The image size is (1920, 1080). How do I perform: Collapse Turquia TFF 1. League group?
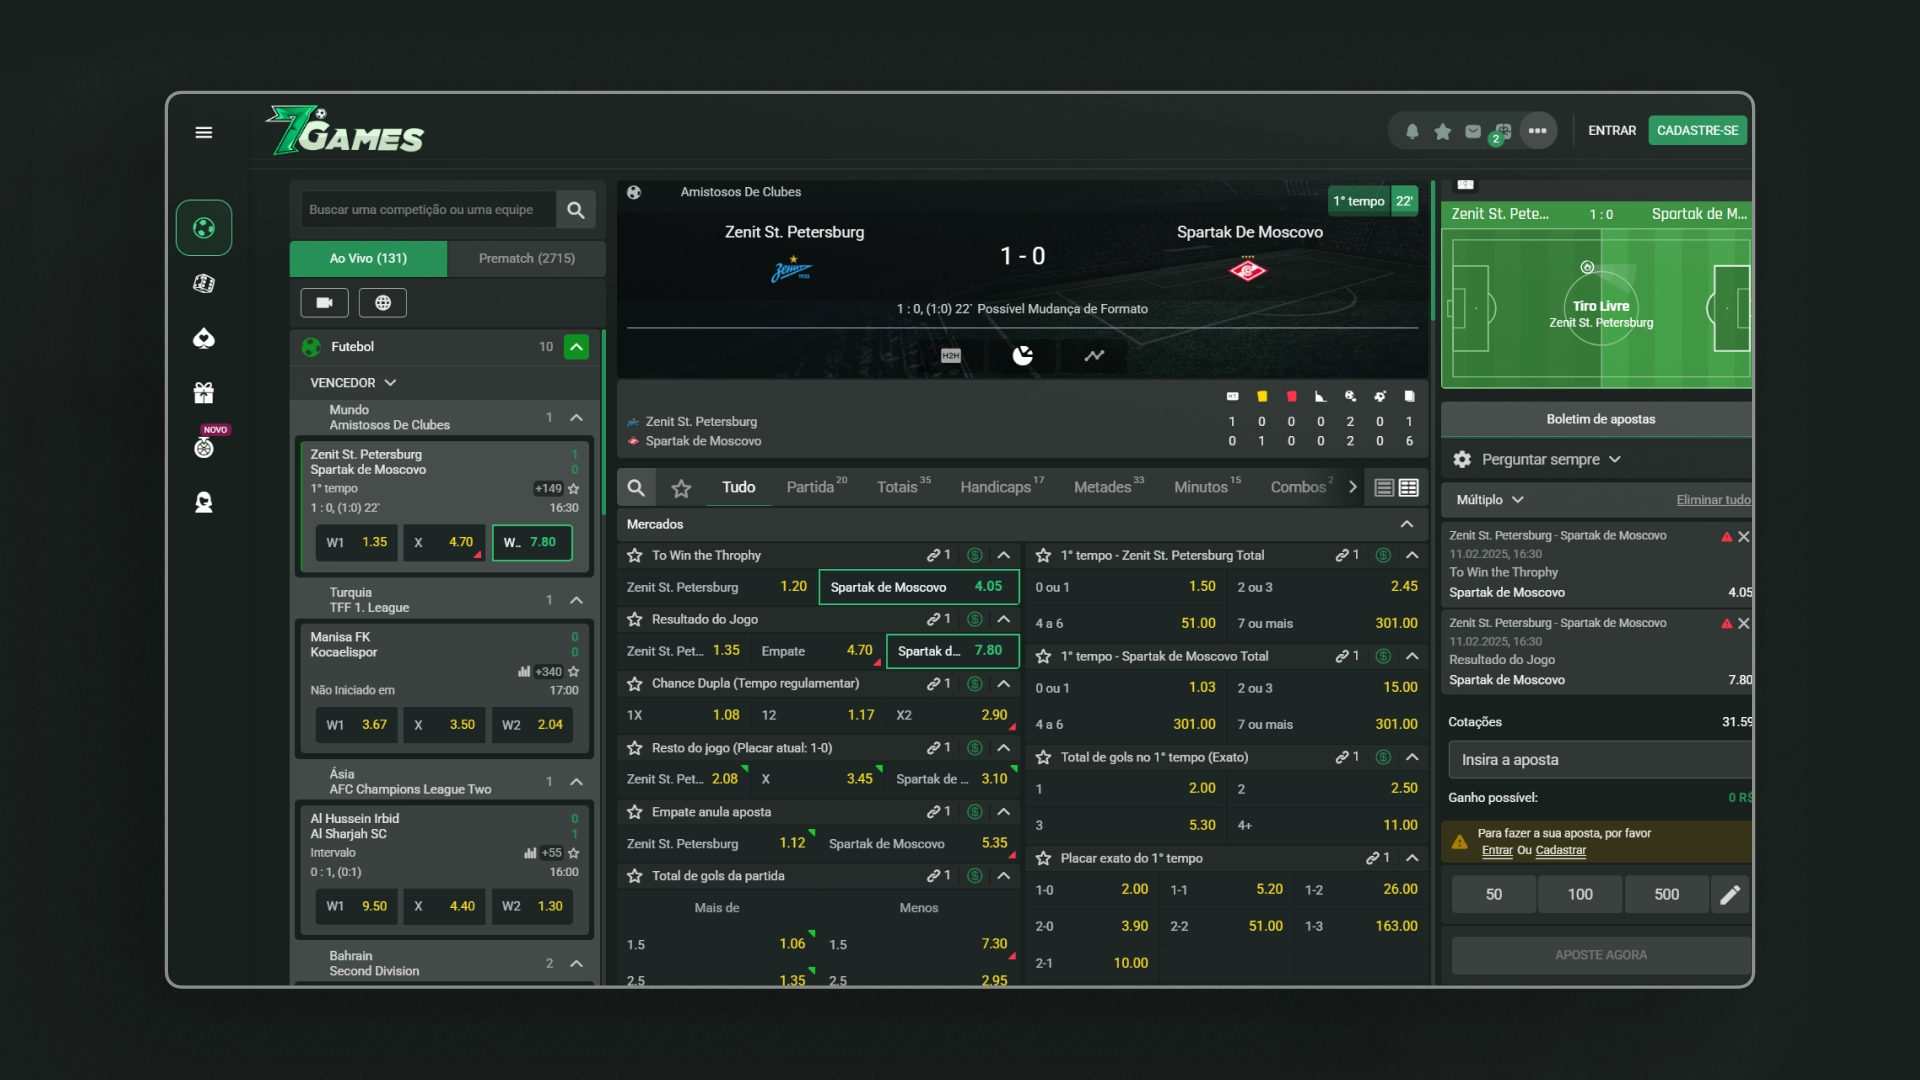(x=577, y=600)
